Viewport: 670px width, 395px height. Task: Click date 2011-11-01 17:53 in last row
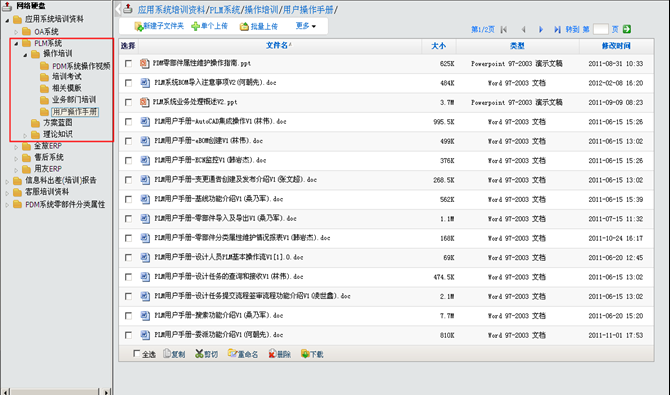[615, 335]
